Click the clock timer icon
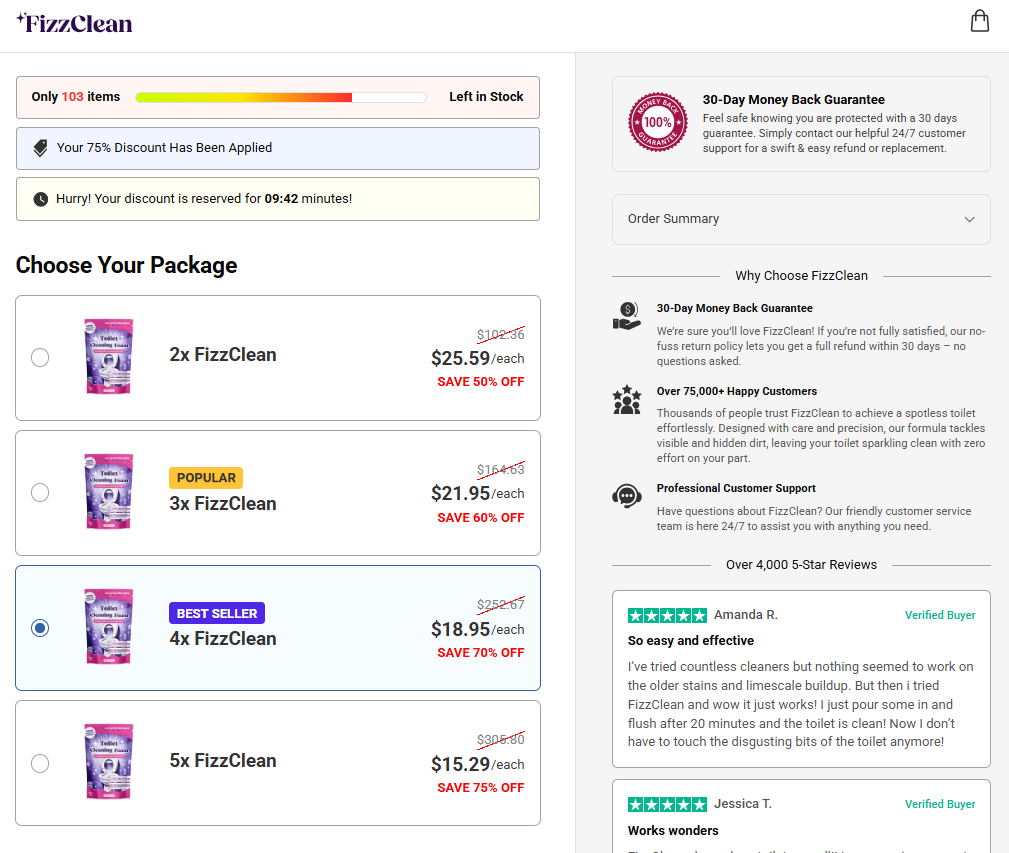The height and width of the screenshot is (853, 1009). point(41,199)
